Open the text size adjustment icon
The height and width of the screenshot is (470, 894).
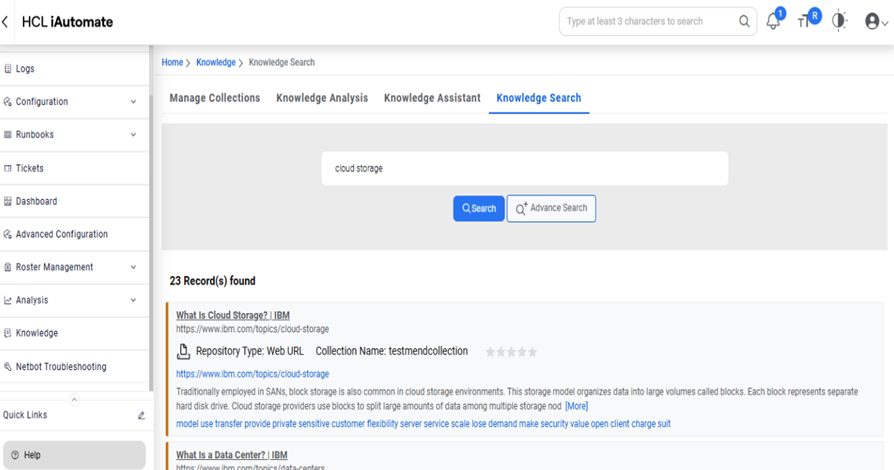[806, 21]
